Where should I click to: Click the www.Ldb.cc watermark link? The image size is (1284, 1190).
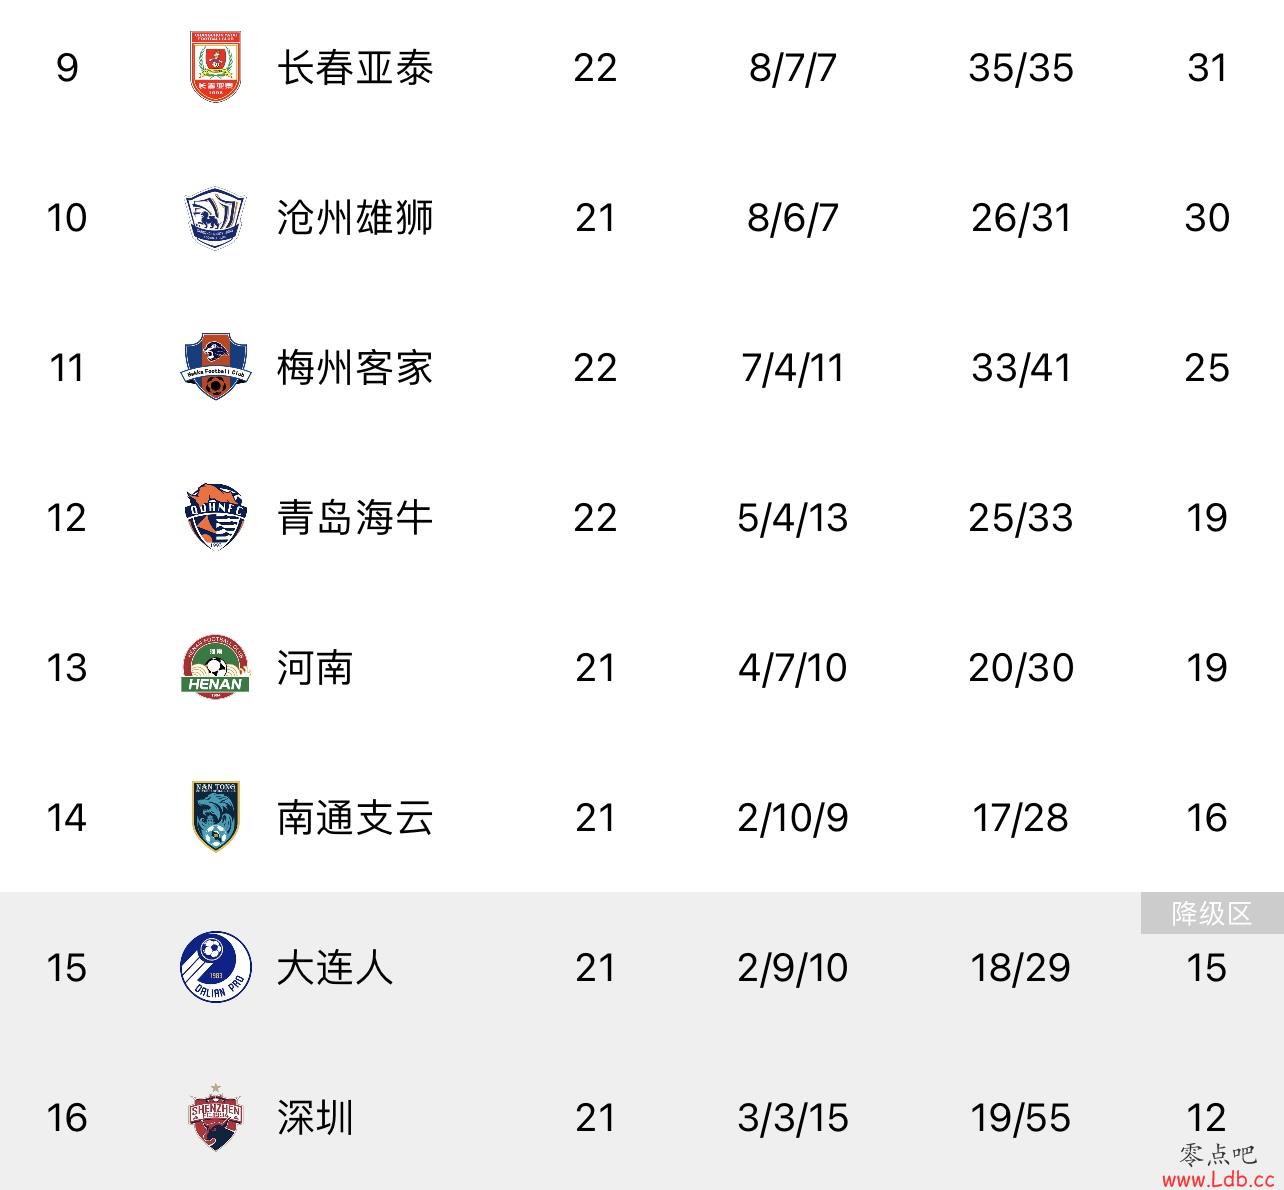[1217, 1179]
